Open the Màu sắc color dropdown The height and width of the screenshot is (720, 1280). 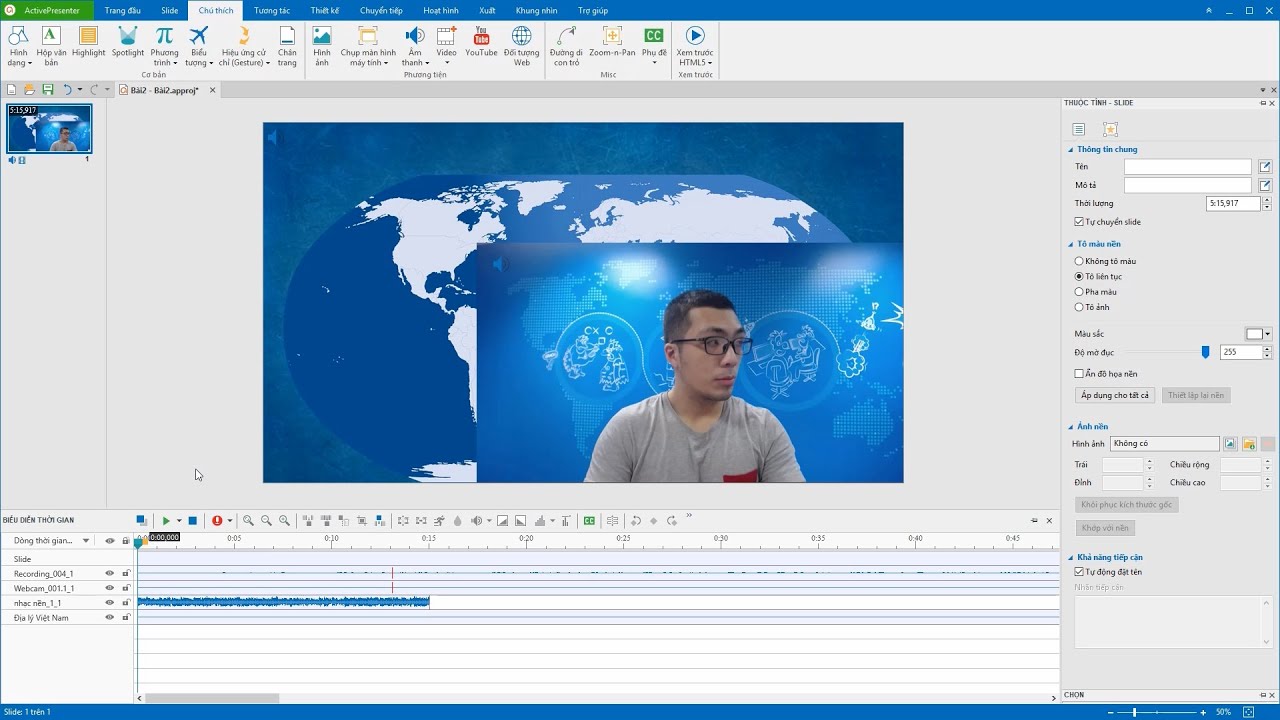[x=1267, y=334]
